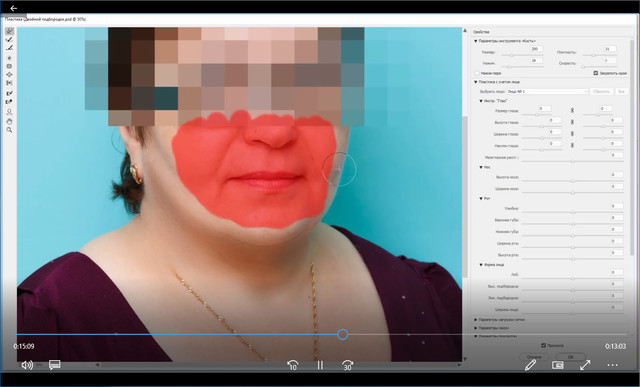Switch to mini view mode

[x=558, y=365]
